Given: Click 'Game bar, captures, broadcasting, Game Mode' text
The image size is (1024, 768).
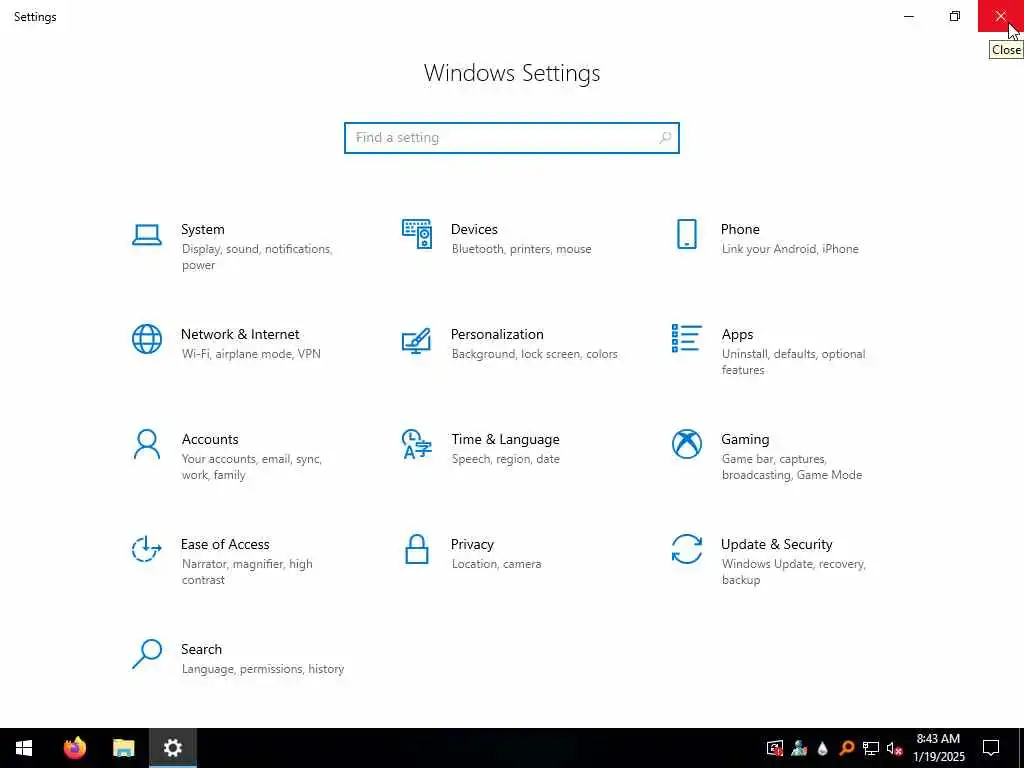Looking at the screenshot, I should pos(792,467).
